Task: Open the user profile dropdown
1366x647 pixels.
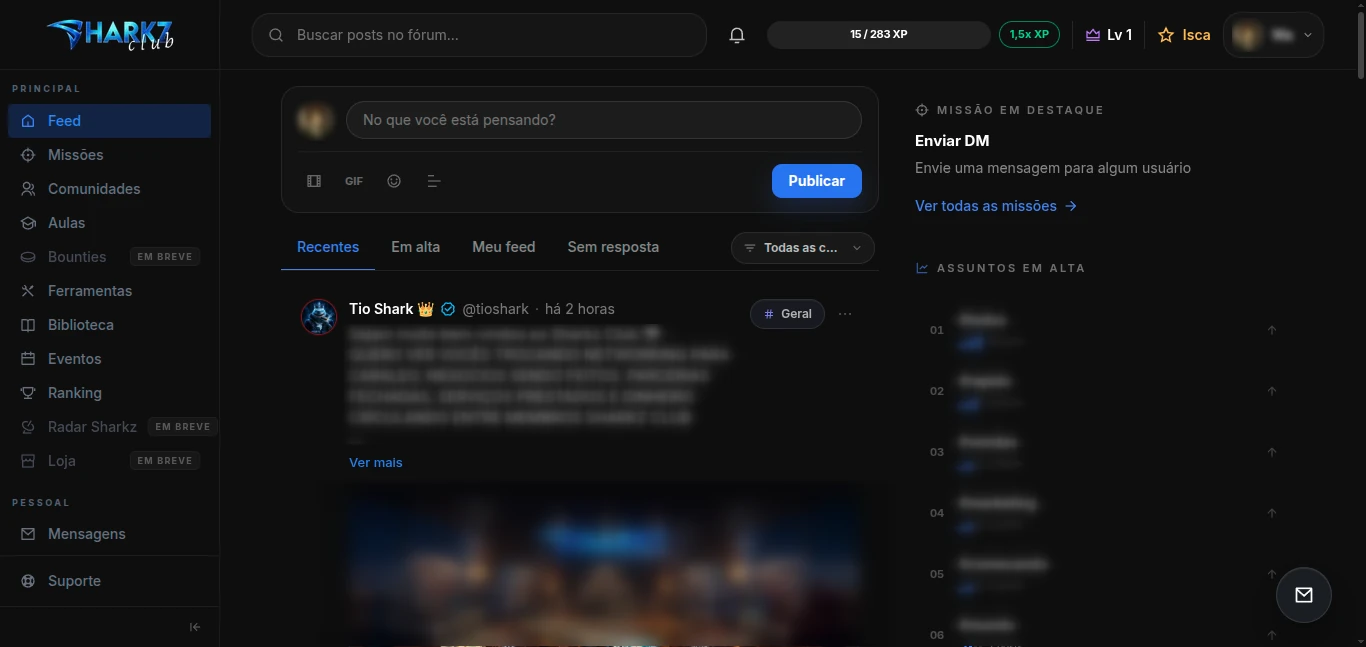Action: (x=1274, y=35)
